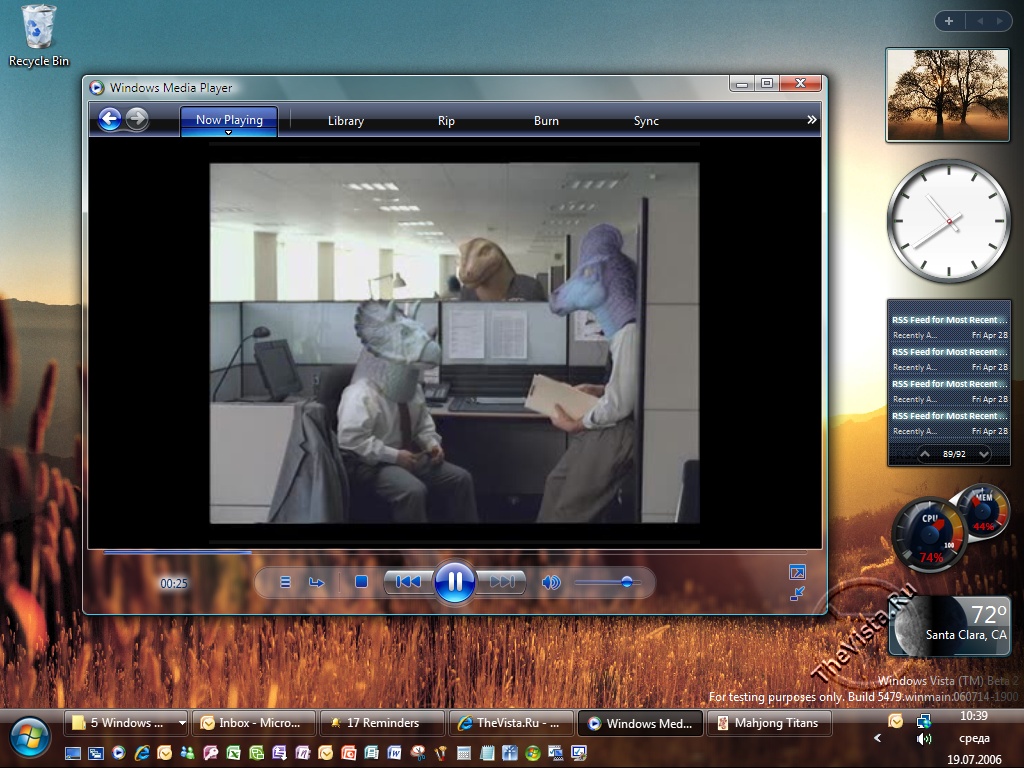Expand the 5 Windows group dropdown arrow
1024x768 pixels.
tap(182, 723)
